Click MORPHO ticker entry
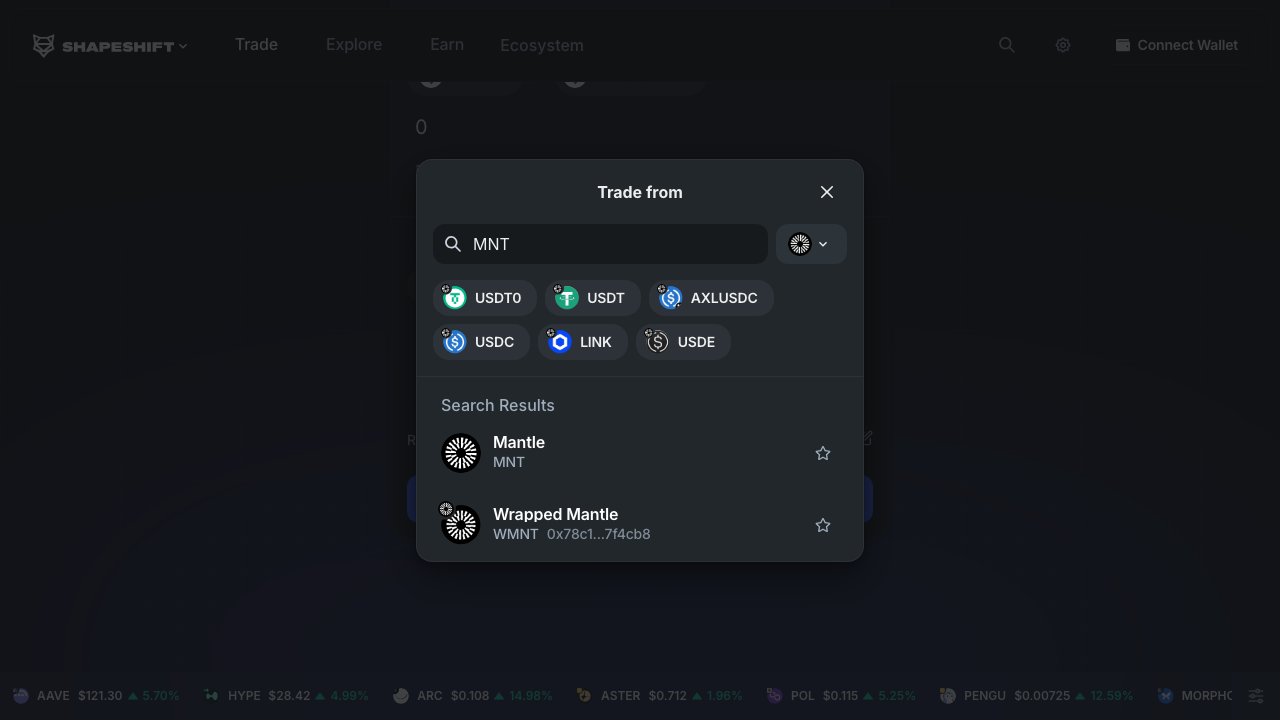The image size is (1280, 720). 1195,696
